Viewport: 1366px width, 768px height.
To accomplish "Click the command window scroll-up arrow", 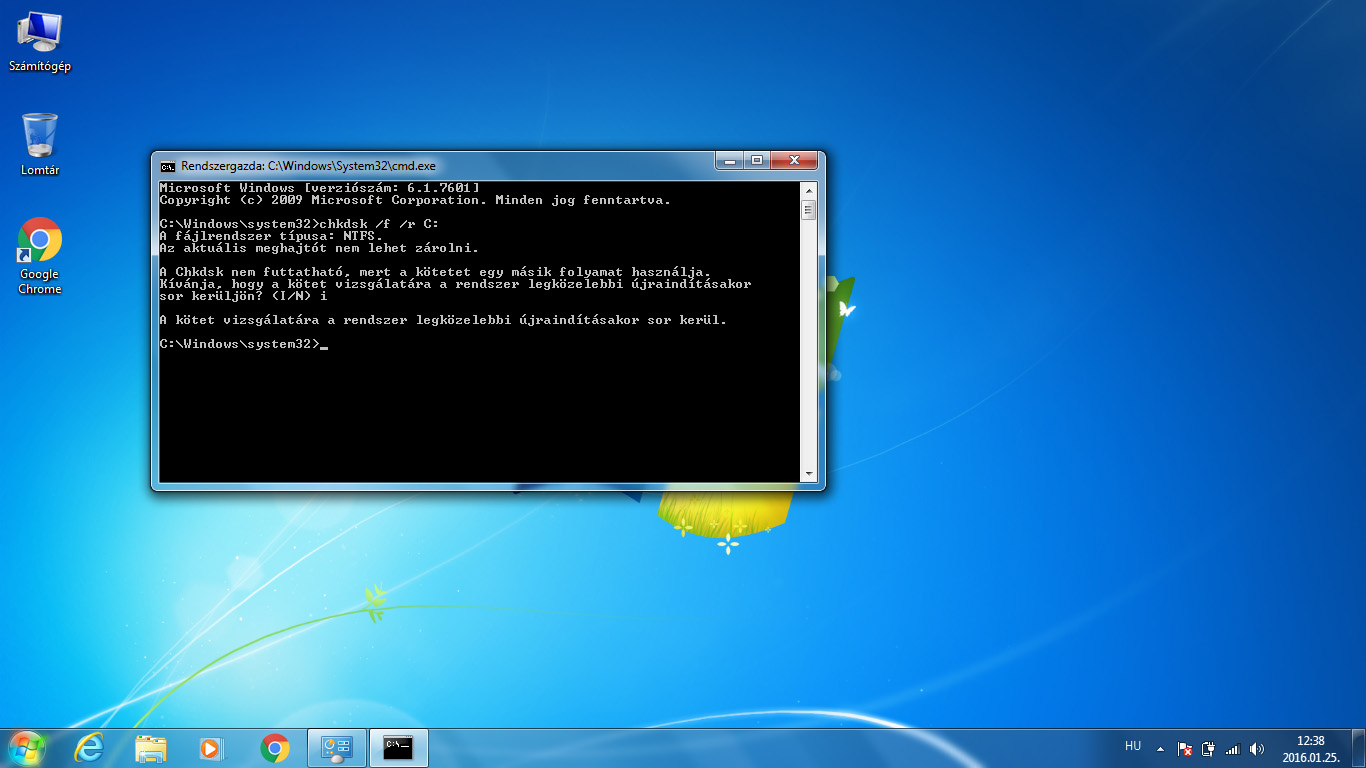I will pyautogui.click(x=808, y=188).
